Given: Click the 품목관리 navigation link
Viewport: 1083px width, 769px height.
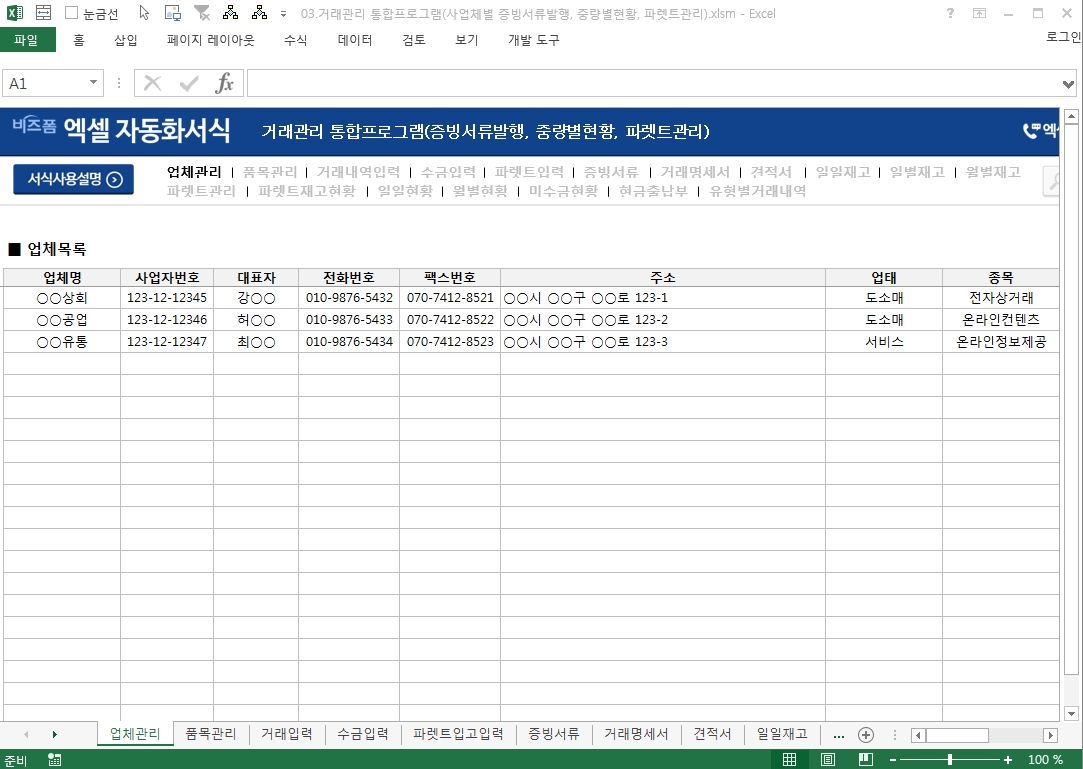Looking at the screenshot, I should [x=269, y=172].
